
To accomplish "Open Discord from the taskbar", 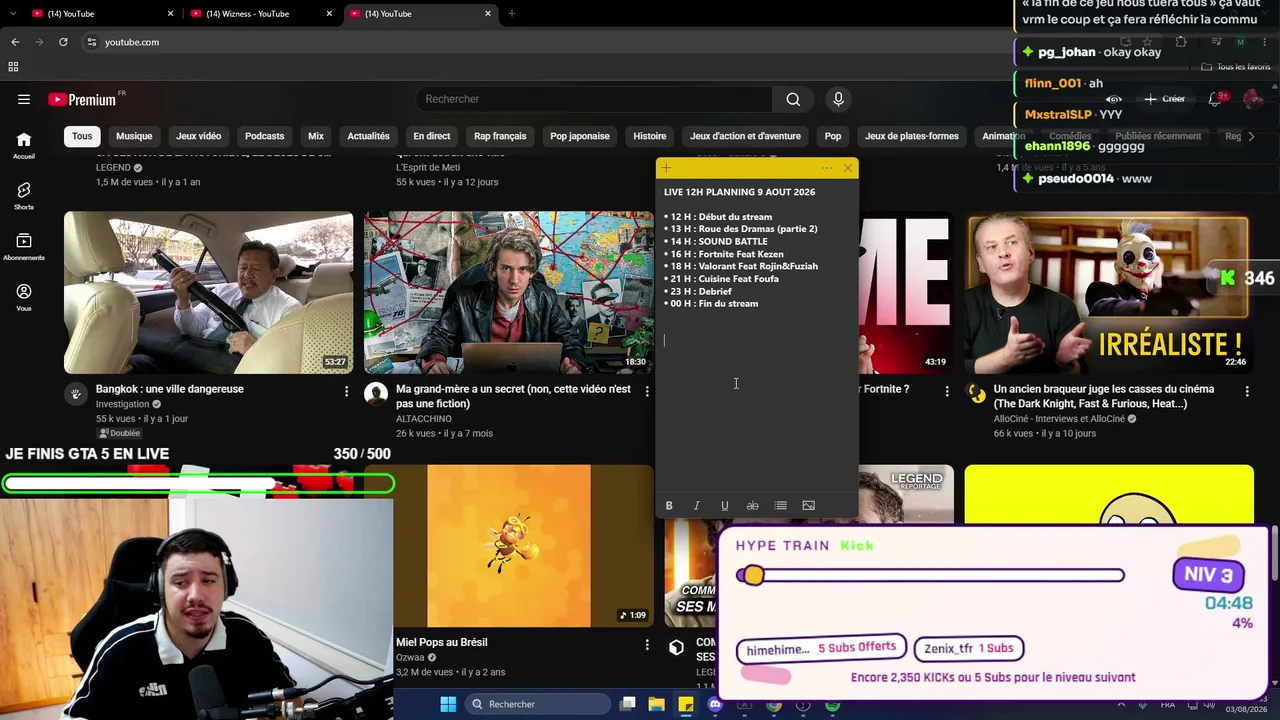I will pos(715,704).
